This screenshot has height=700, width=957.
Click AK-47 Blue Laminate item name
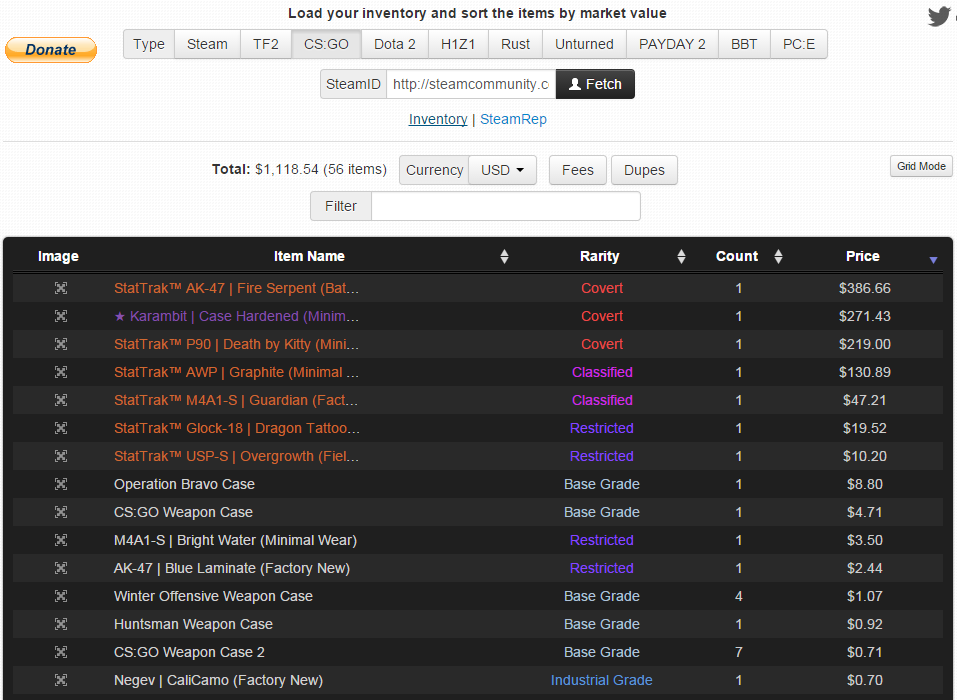(x=232, y=569)
